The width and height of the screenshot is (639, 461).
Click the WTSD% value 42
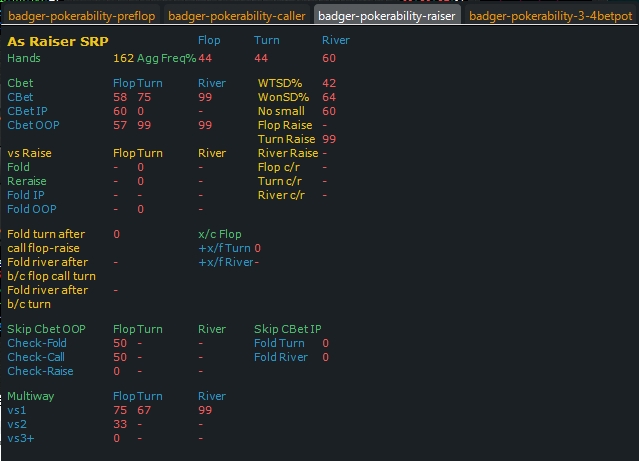329,83
